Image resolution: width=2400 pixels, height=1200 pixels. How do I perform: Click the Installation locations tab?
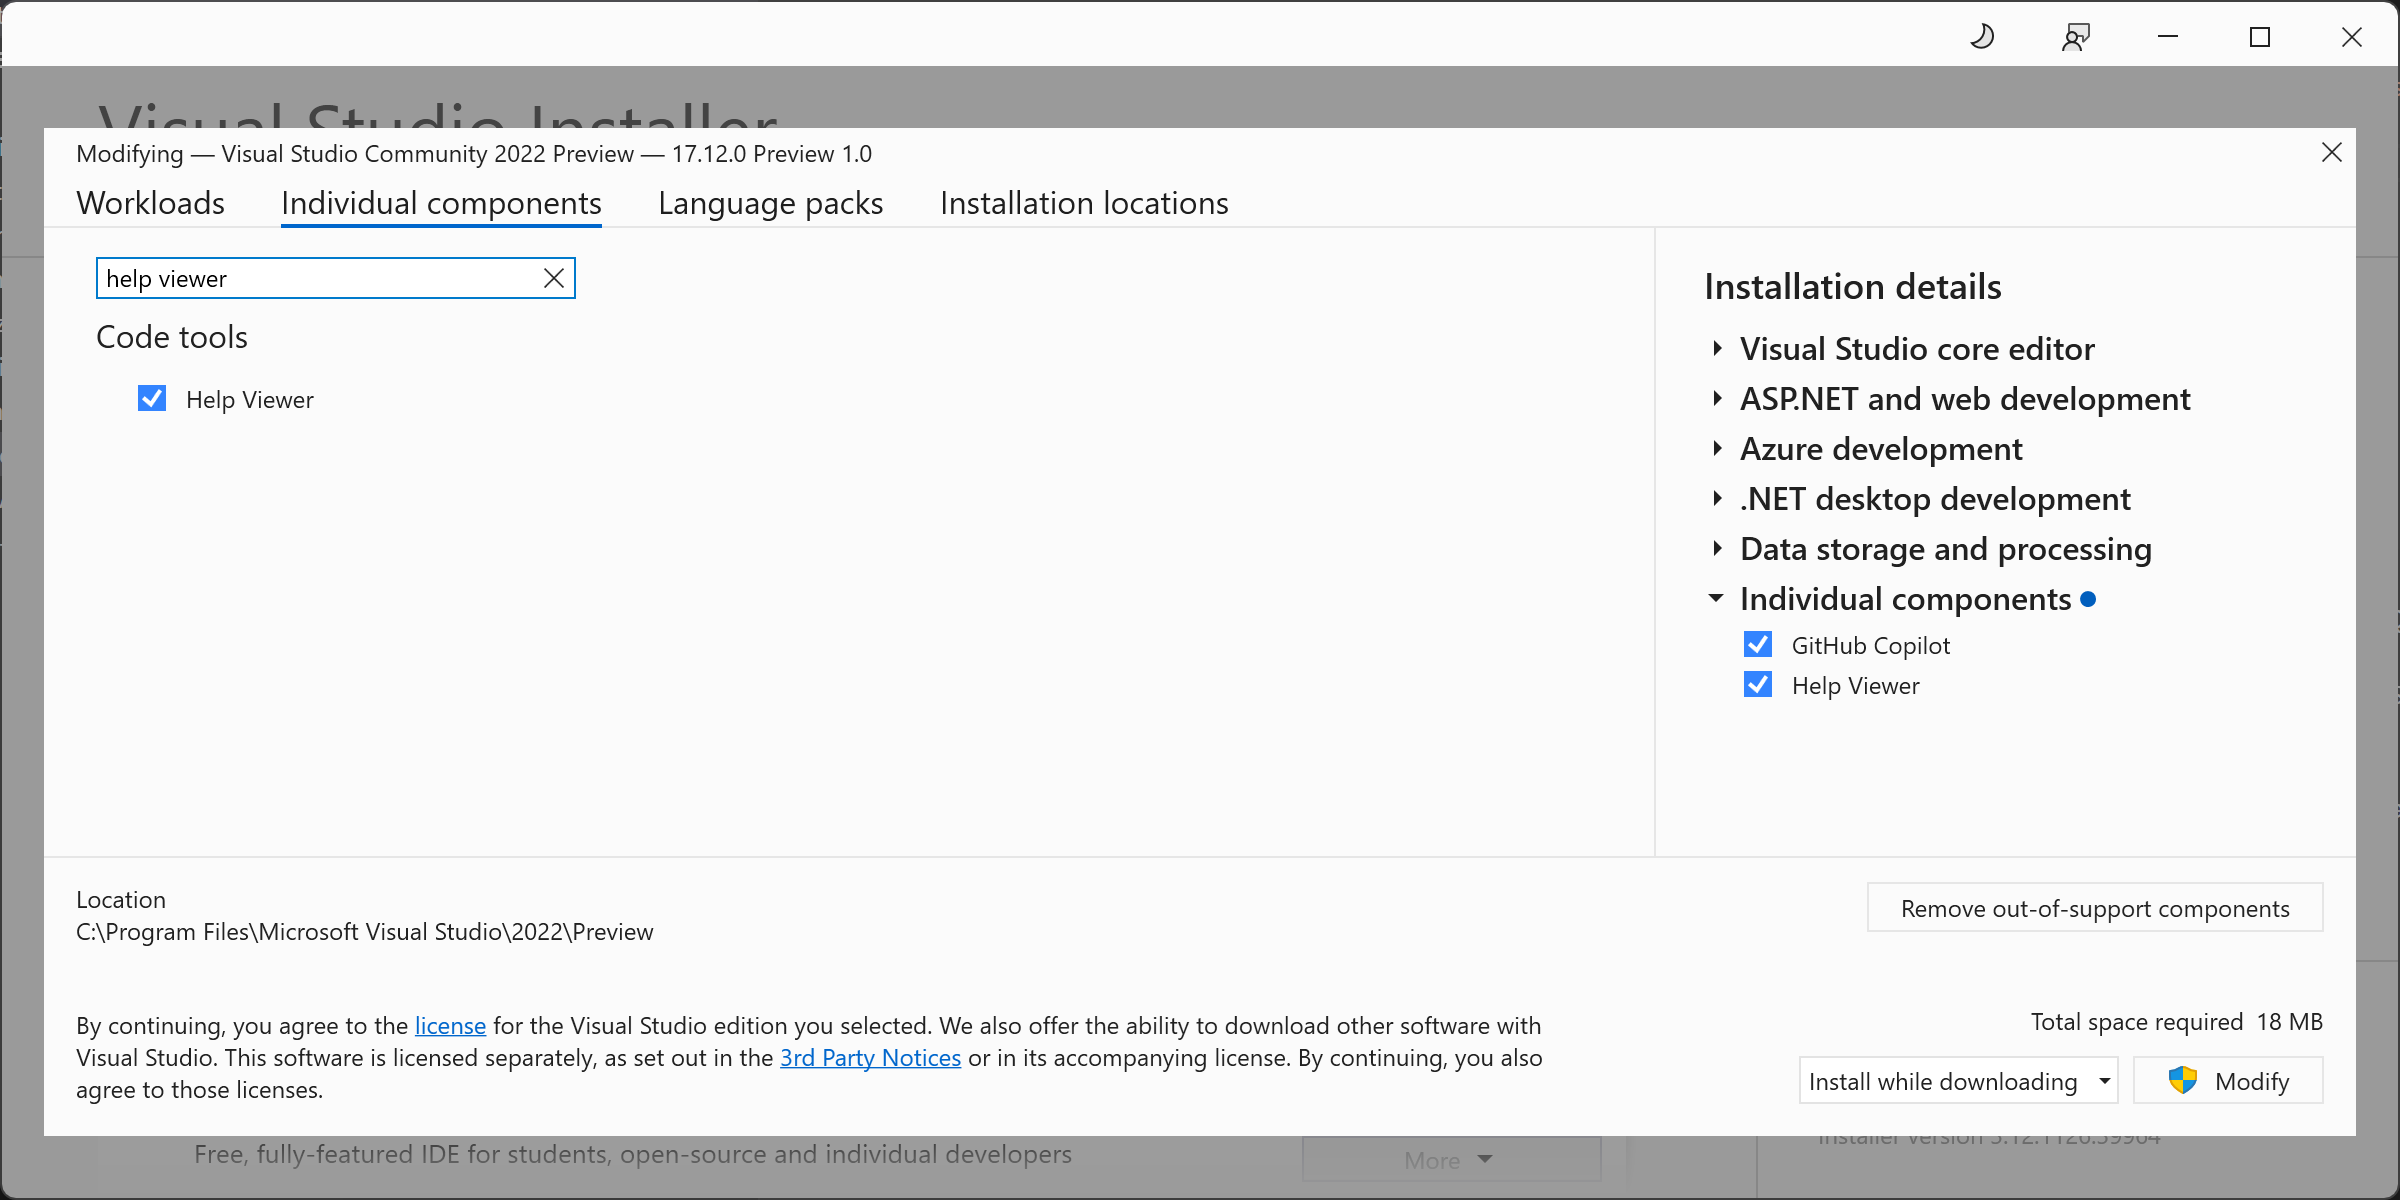click(x=1084, y=201)
